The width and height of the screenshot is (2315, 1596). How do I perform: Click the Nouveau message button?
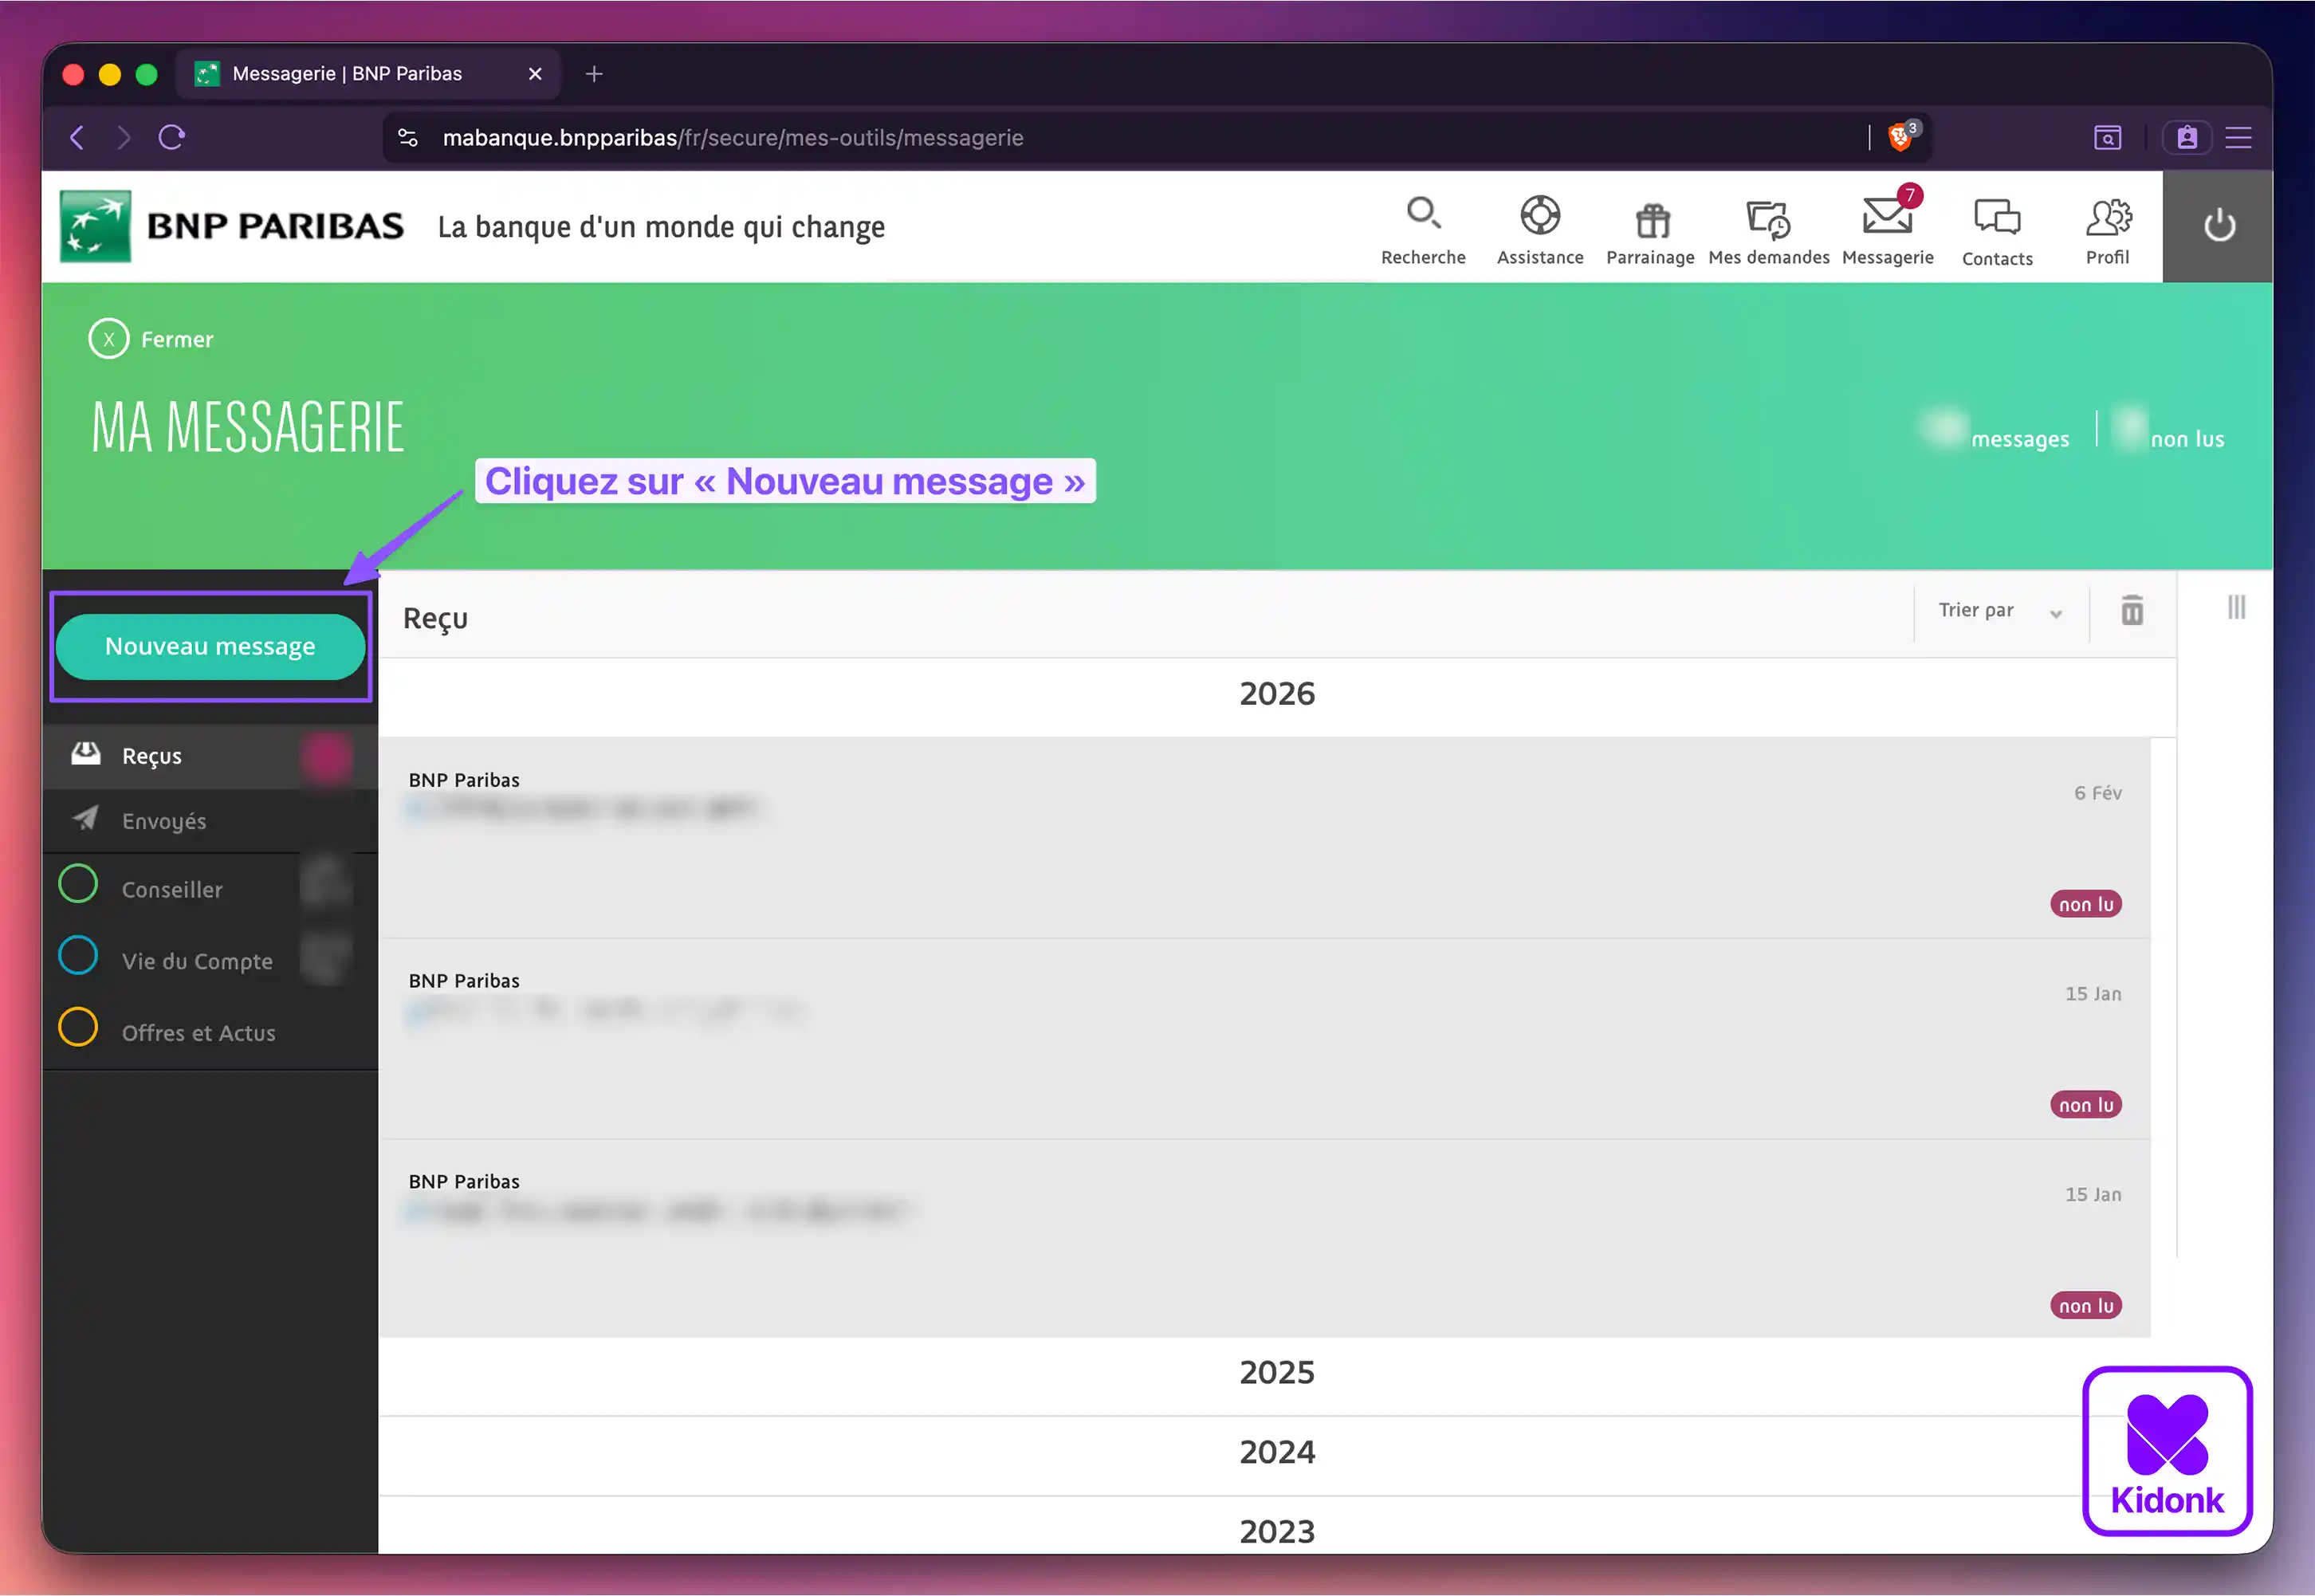click(x=210, y=646)
